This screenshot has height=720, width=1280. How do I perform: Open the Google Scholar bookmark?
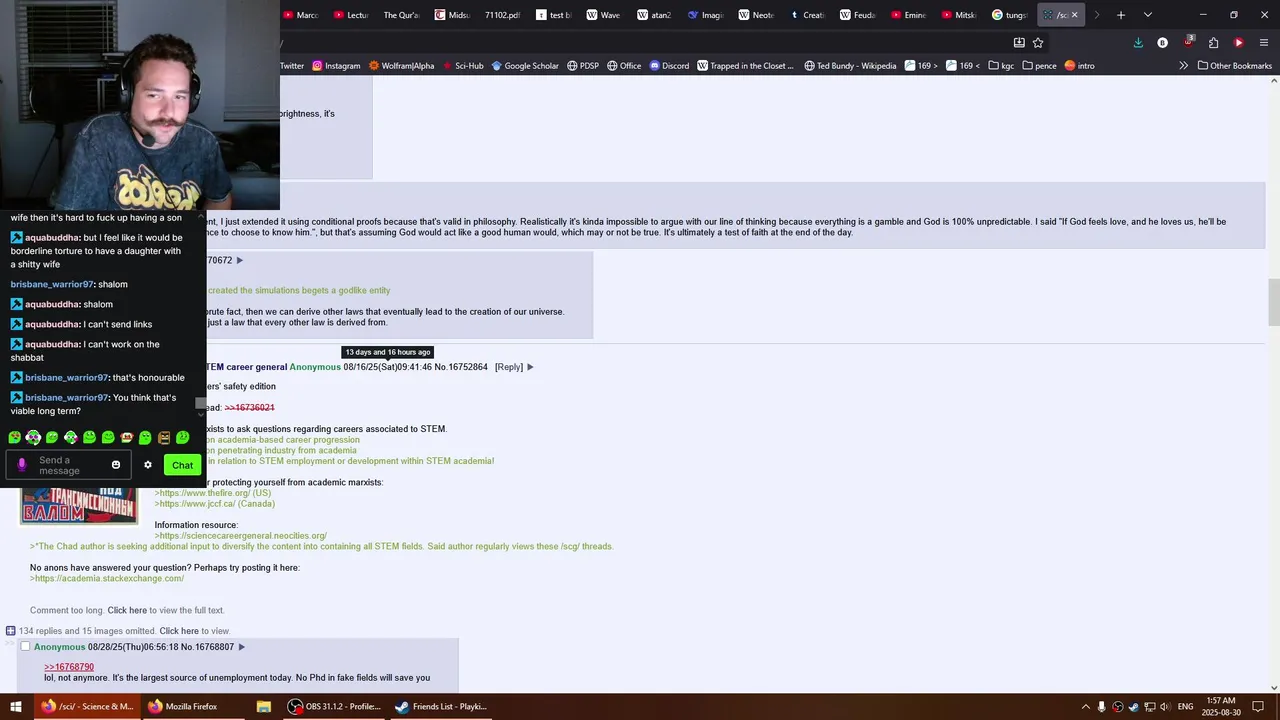coord(525,66)
